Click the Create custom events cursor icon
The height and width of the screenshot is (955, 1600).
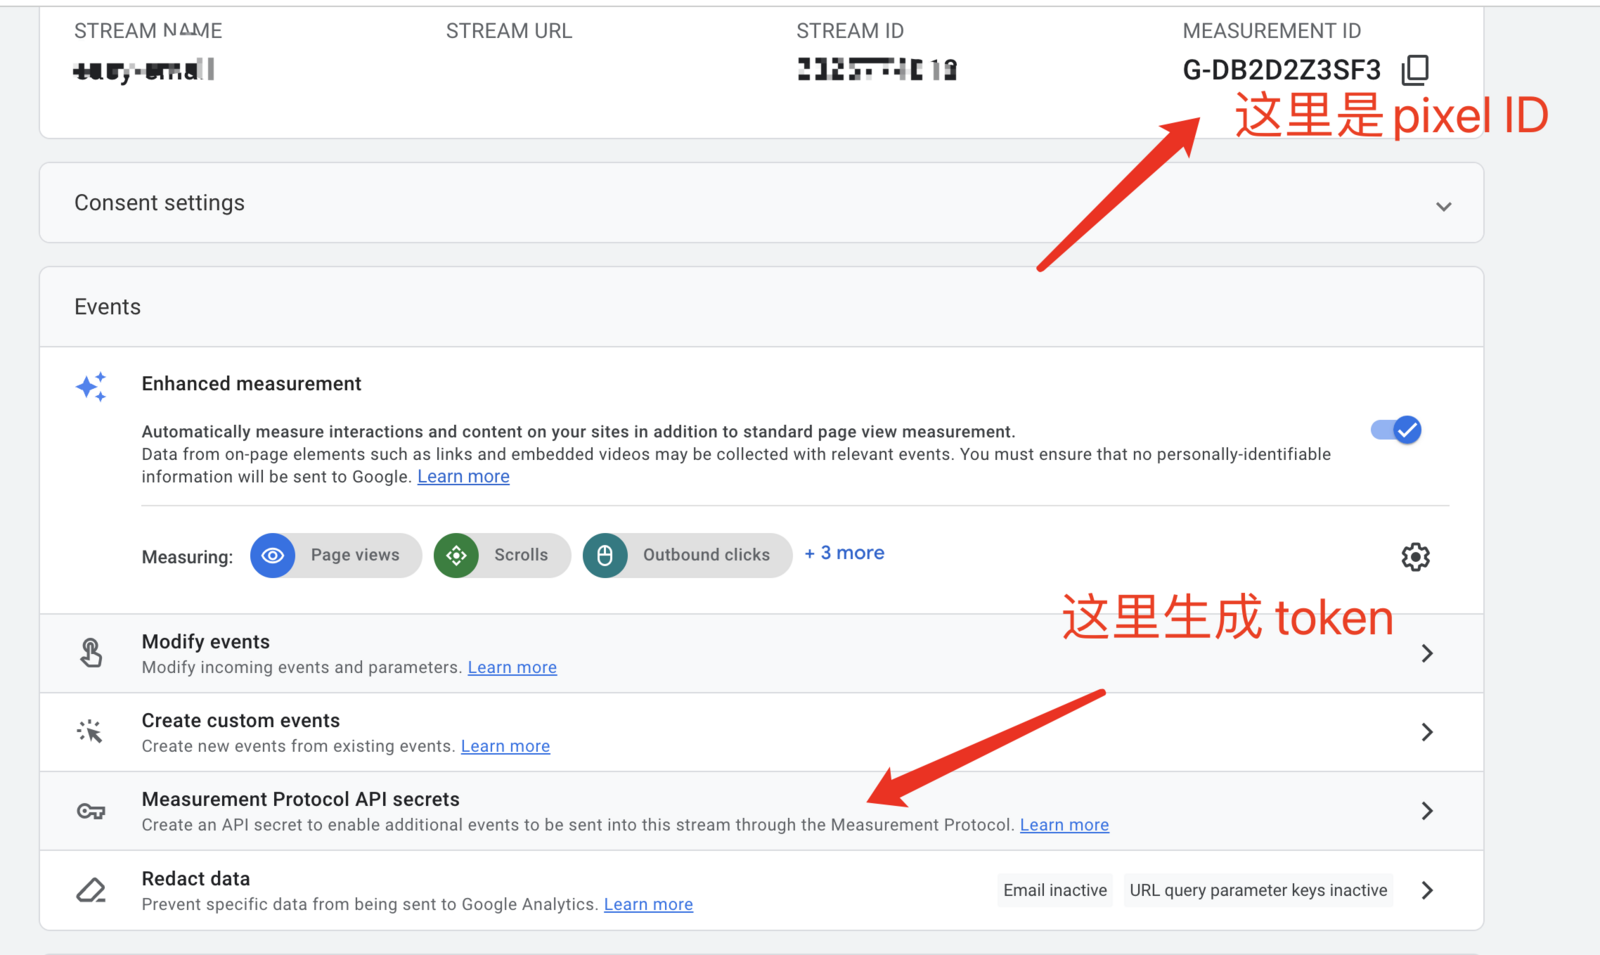(x=90, y=732)
